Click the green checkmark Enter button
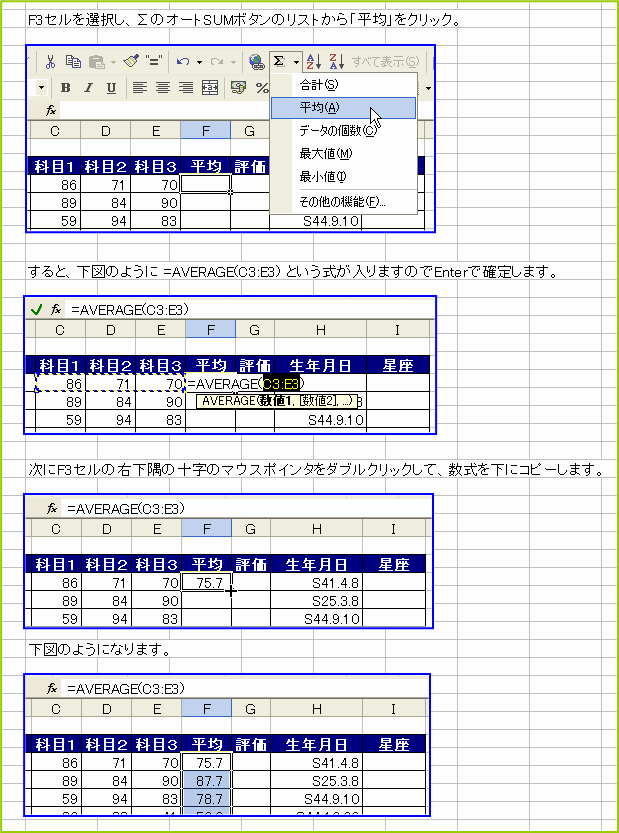Screen dimensions: 619x833 click(x=37, y=309)
